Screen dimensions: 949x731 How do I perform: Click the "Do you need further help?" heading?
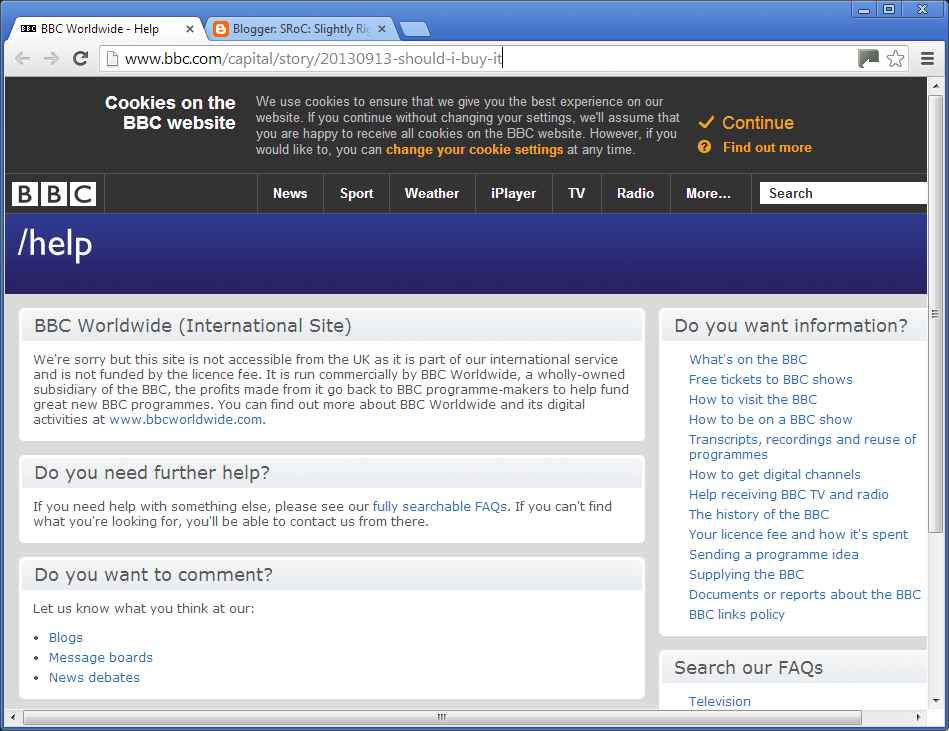[x=152, y=473]
